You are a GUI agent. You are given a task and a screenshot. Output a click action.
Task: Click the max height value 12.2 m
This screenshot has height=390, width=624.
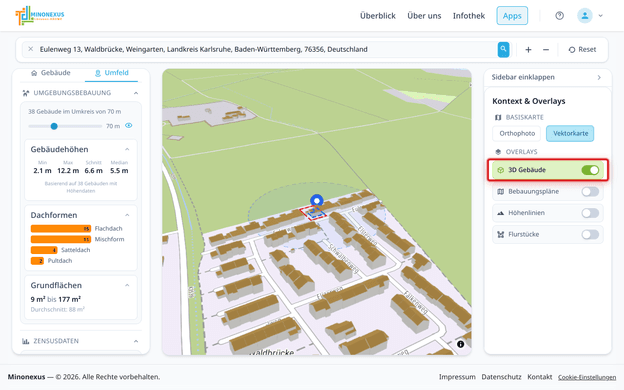[x=68, y=171]
